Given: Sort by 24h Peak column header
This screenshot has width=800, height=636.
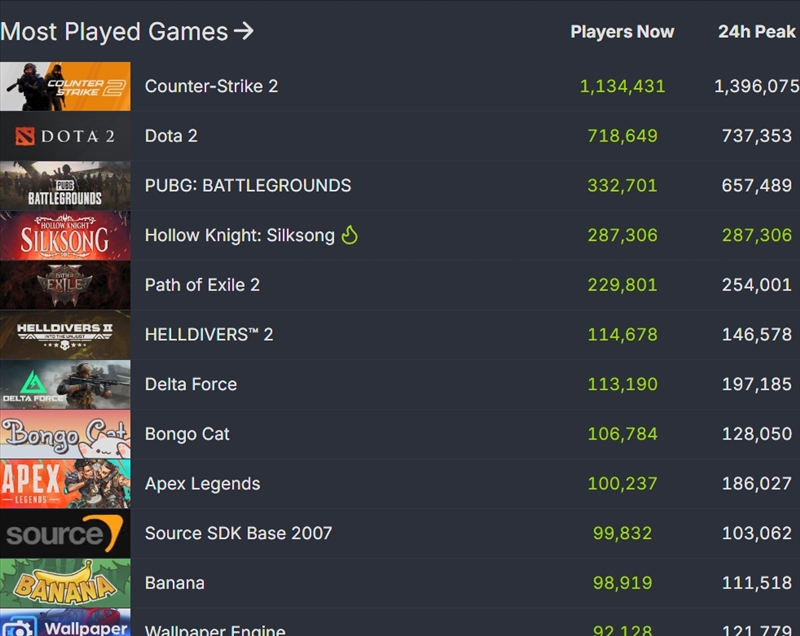Looking at the screenshot, I should pos(757,32).
